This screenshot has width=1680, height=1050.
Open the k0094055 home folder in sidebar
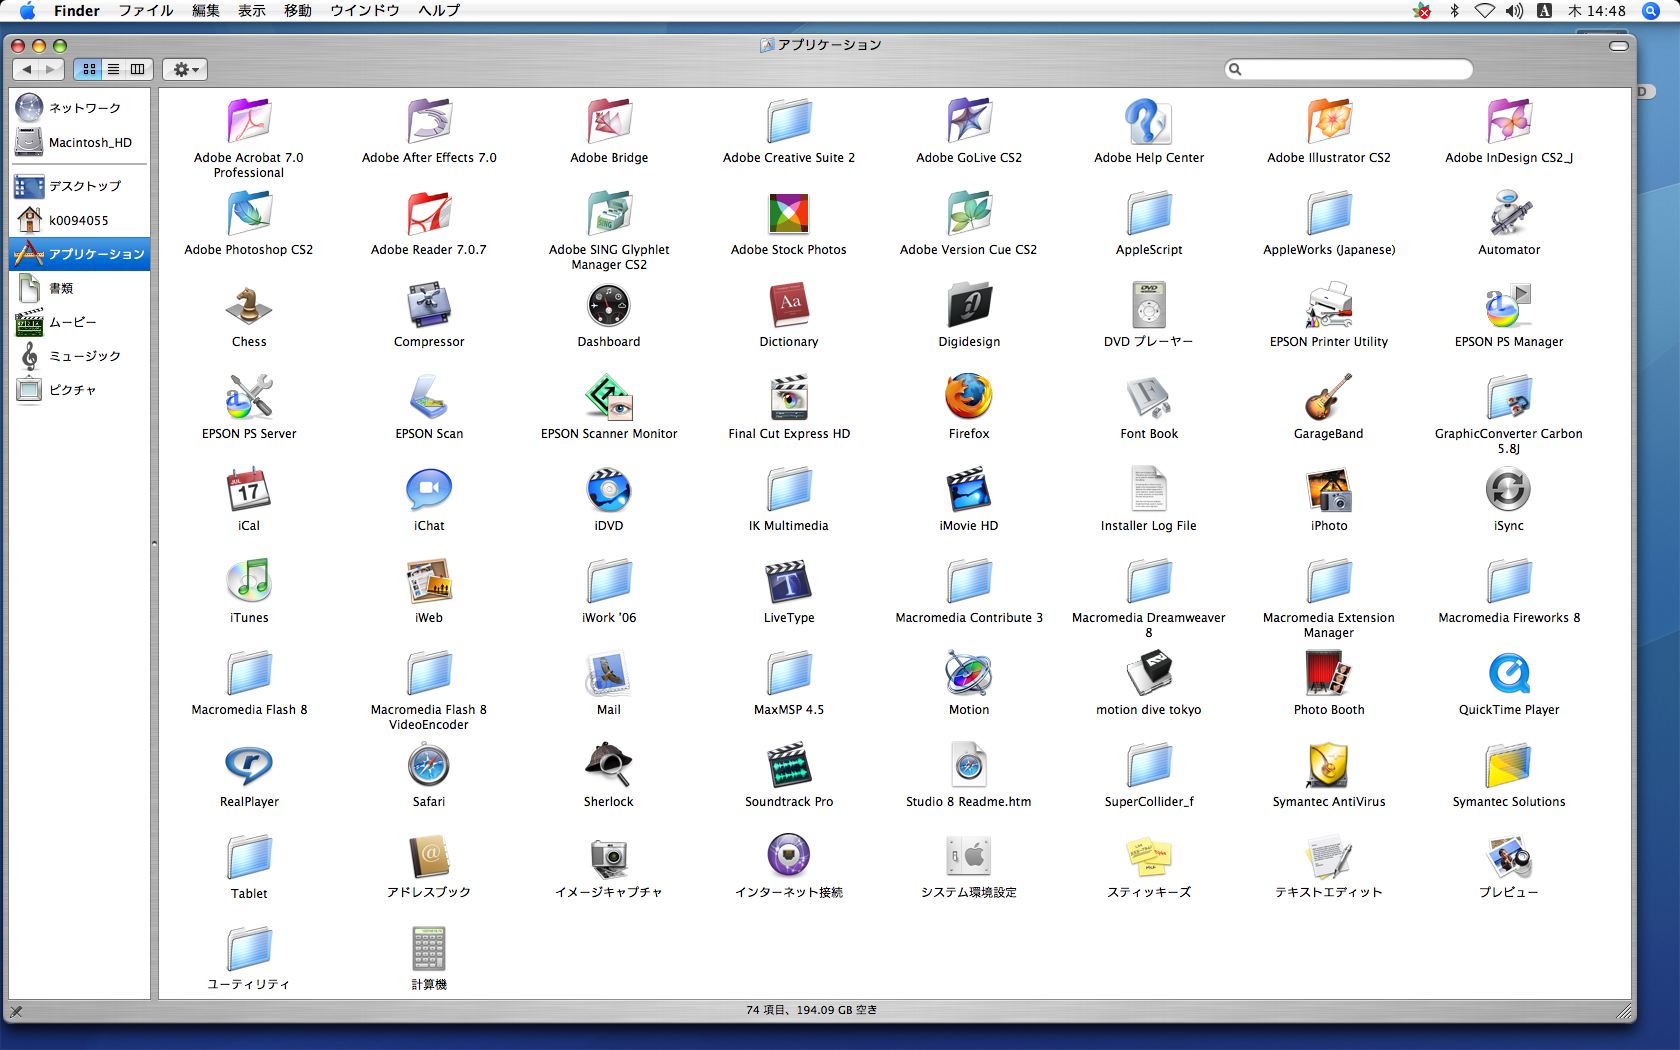pyautogui.click(x=80, y=220)
